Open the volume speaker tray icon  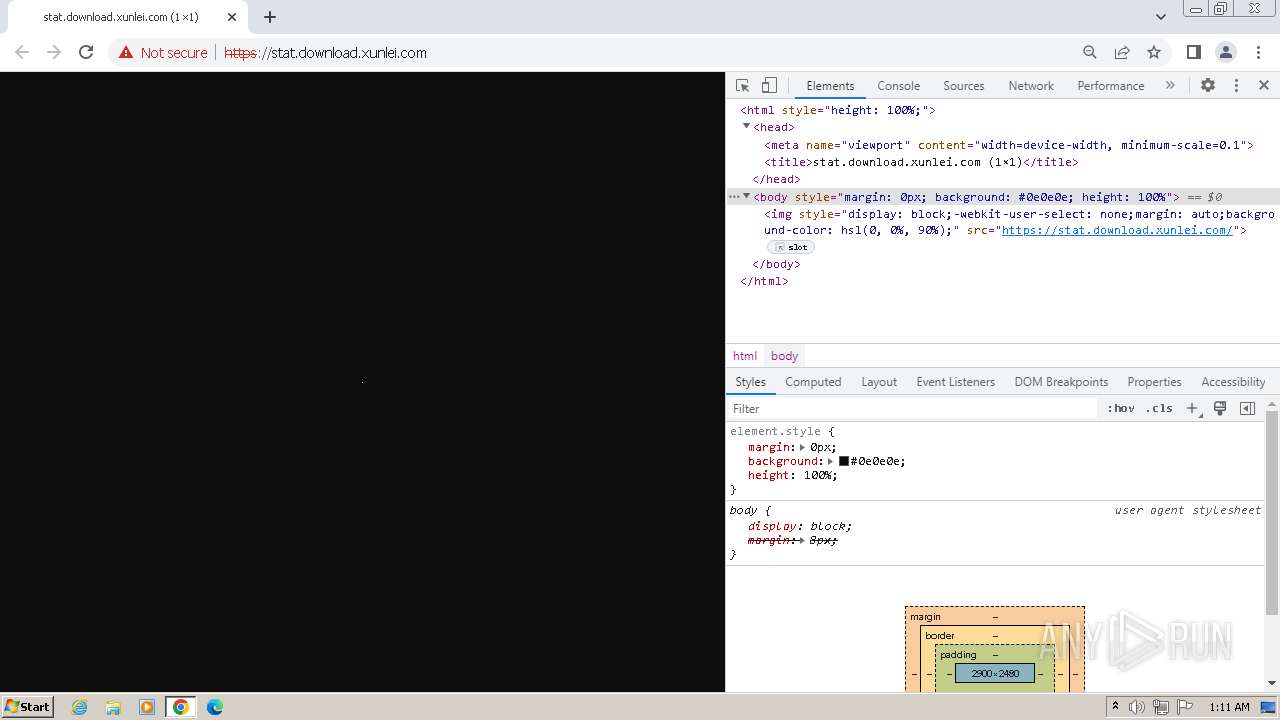(x=1137, y=707)
